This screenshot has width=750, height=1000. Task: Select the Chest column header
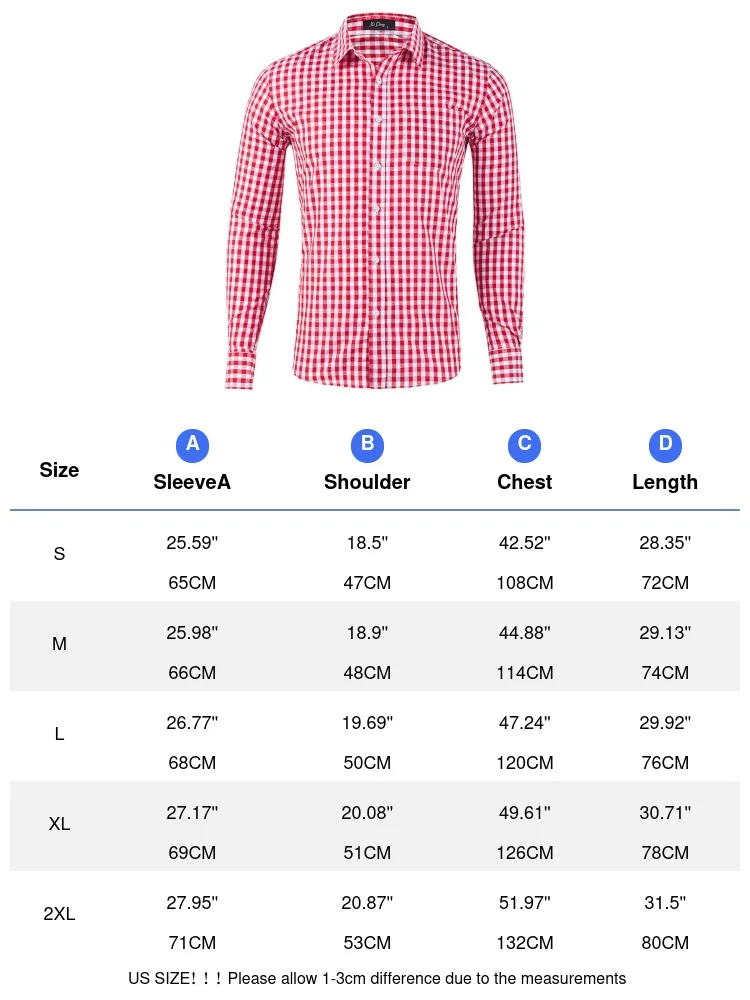(x=524, y=482)
